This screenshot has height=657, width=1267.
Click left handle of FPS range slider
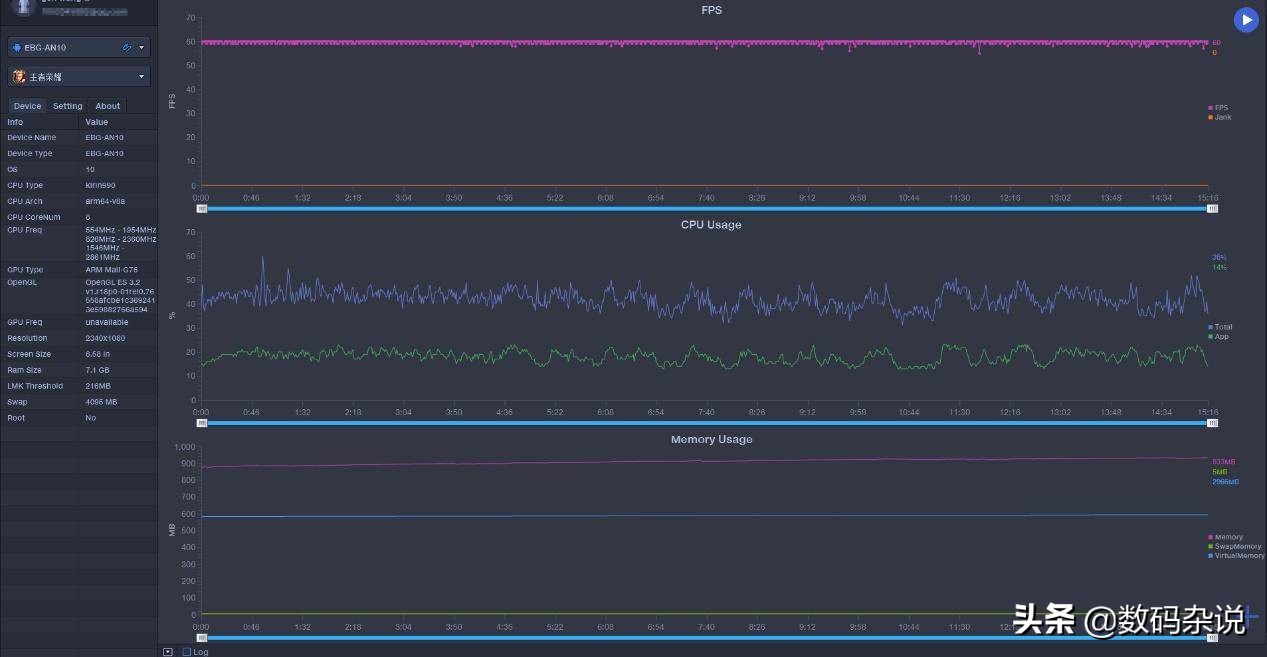(x=202, y=208)
